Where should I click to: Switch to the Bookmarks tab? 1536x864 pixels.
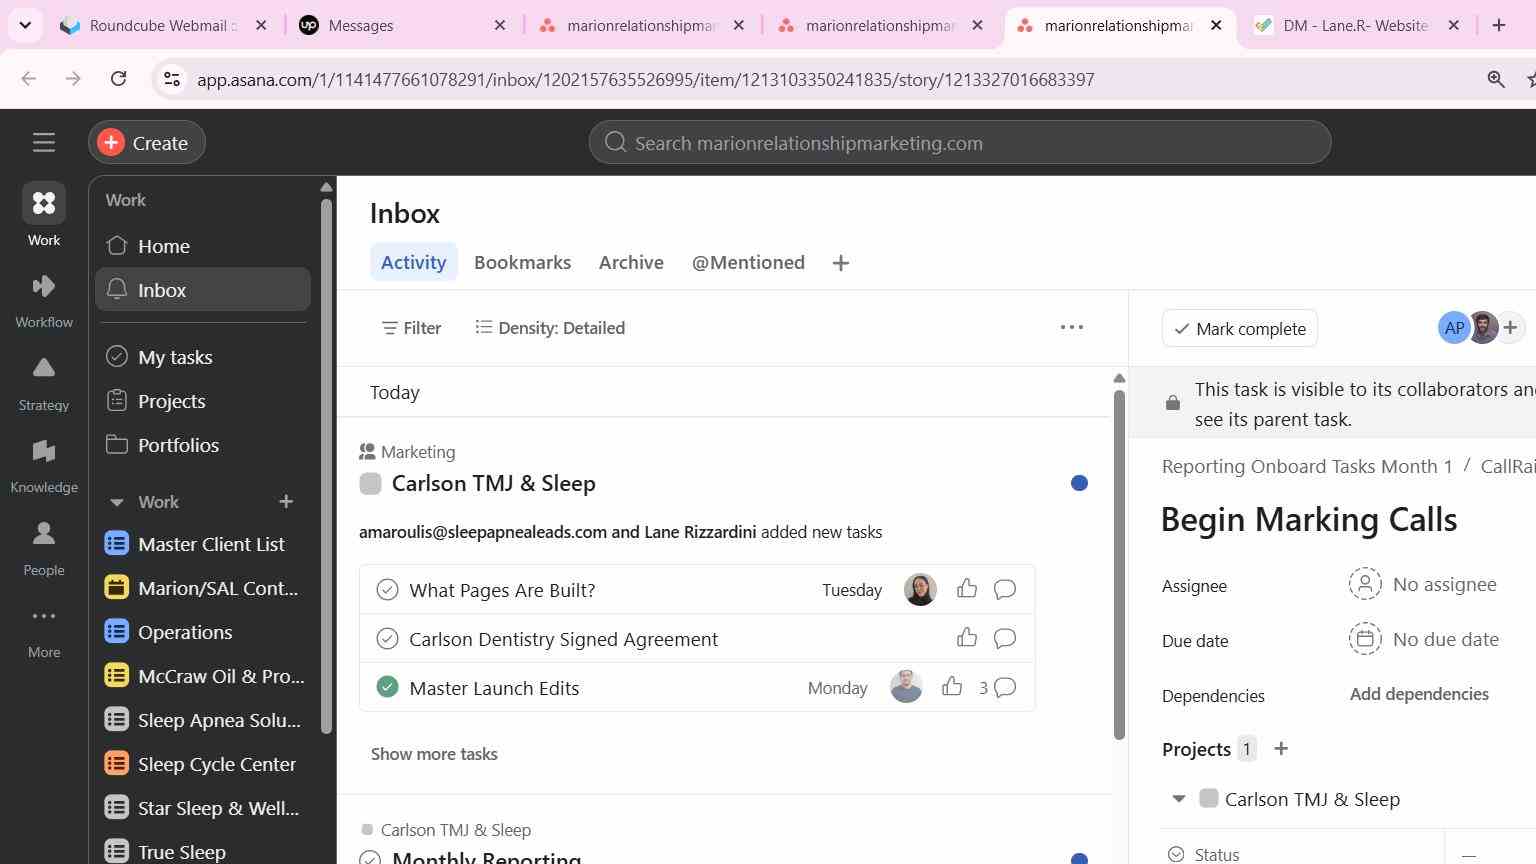(522, 262)
